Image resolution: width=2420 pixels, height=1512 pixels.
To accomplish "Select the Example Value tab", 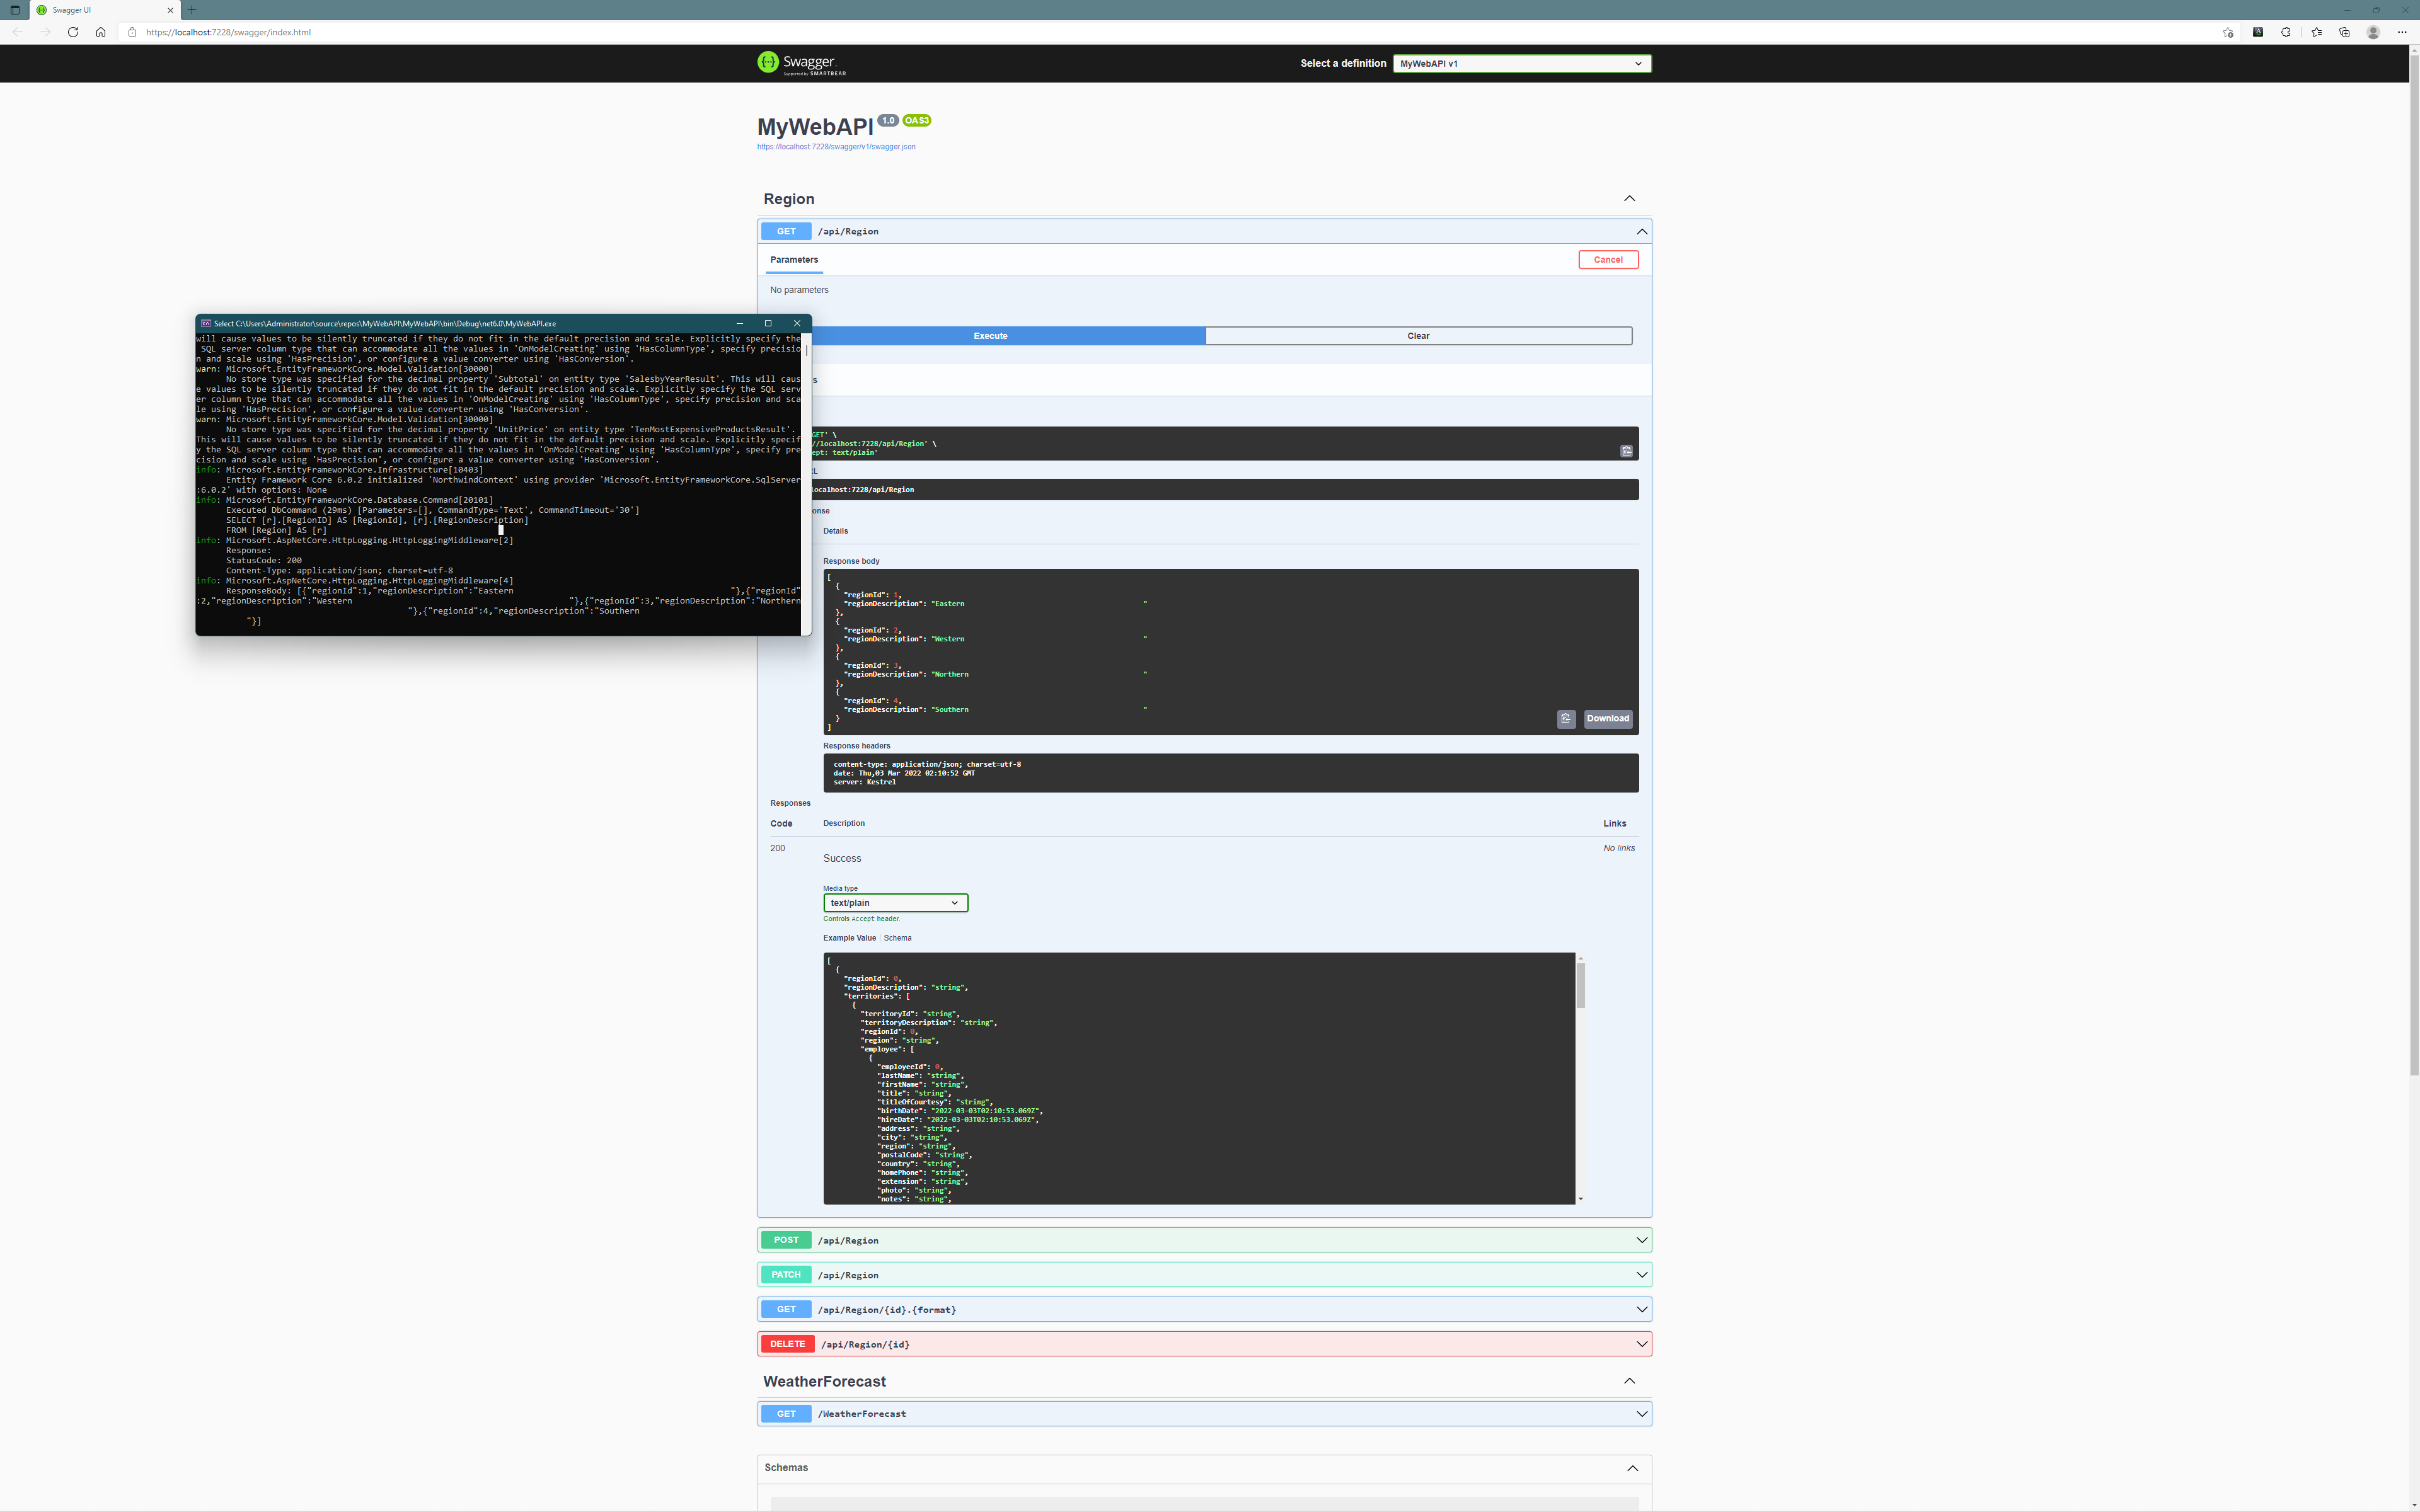I will point(849,938).
